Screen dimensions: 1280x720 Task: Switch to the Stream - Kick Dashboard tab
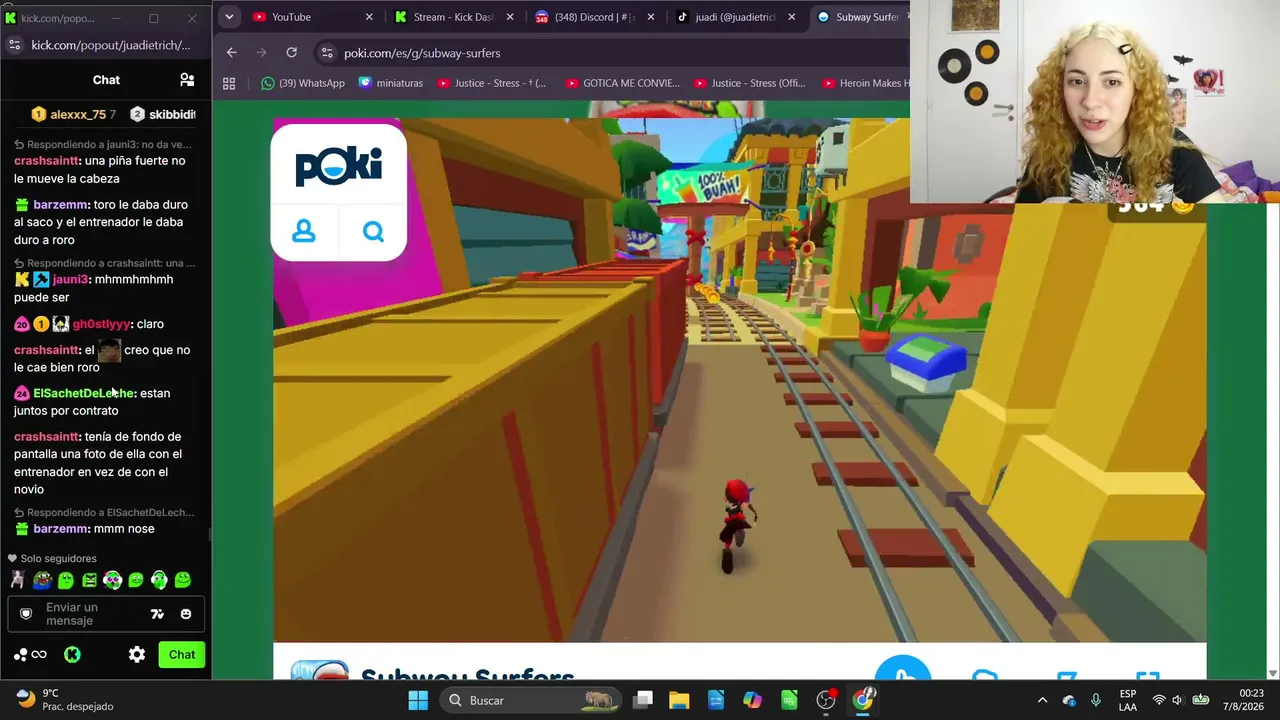(x=454, y=17)
